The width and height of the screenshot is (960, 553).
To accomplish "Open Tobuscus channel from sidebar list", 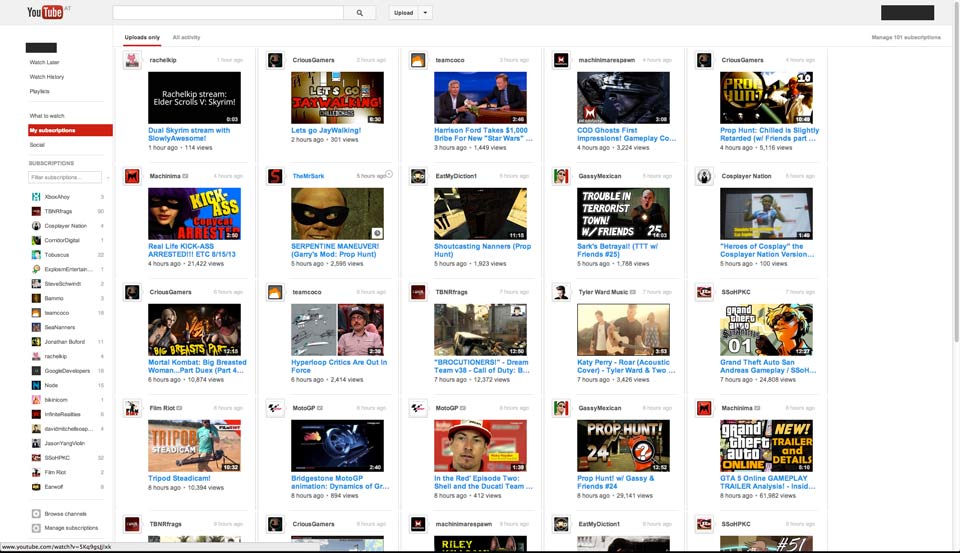I will click(x=56, y=255).
